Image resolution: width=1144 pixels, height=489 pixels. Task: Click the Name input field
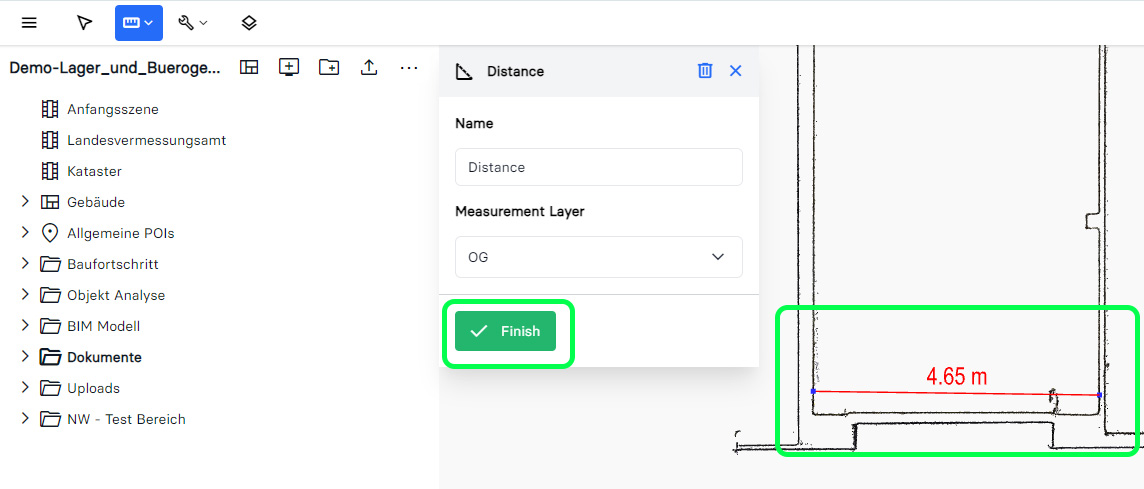tap(598, 167)
